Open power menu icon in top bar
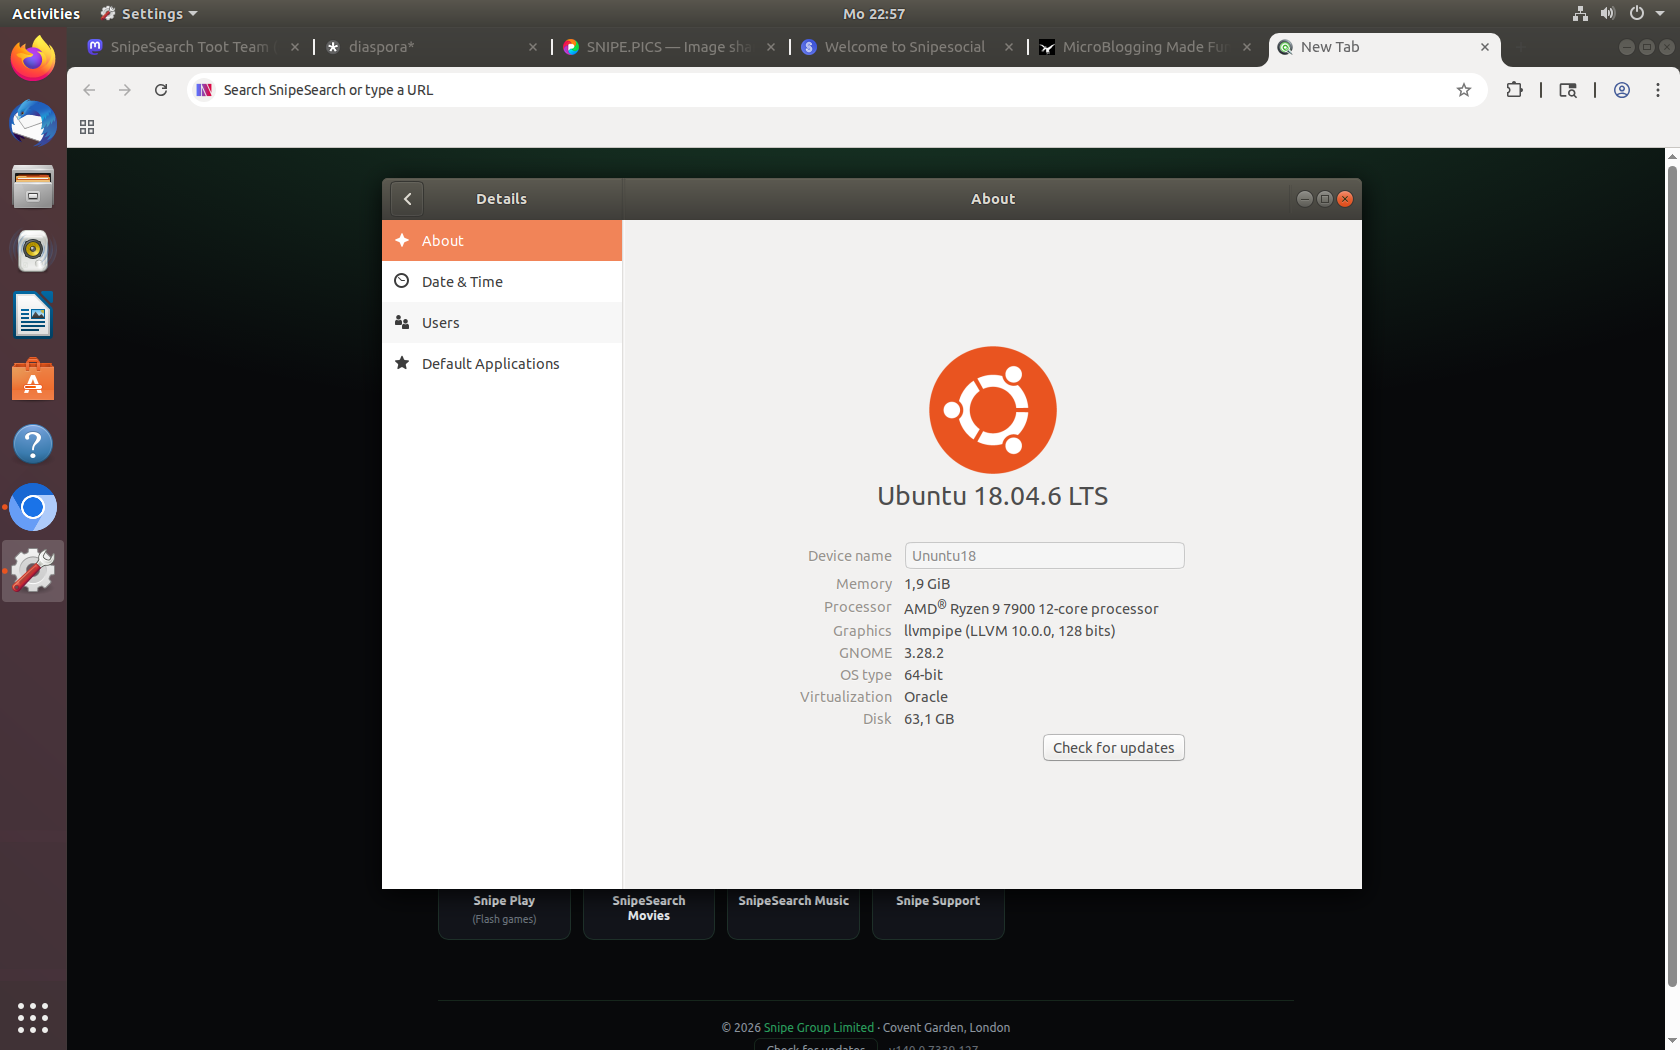Image resolution: width=1680 pixels, height=1050 pixels. click(1636, 13)
